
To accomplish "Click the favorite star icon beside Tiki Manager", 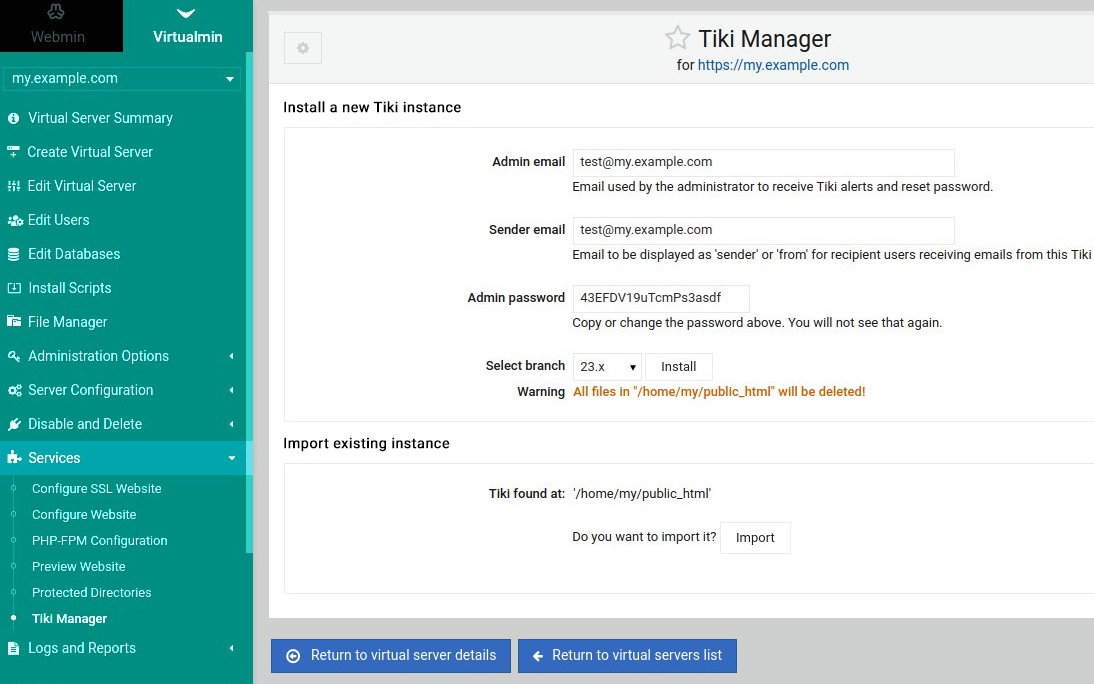I will tap(677, 39).
